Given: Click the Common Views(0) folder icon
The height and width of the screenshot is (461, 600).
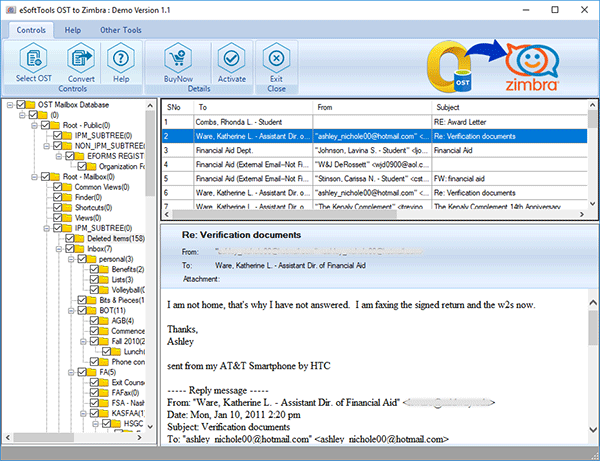Looking at the screenshot, I should click(67, 187).
